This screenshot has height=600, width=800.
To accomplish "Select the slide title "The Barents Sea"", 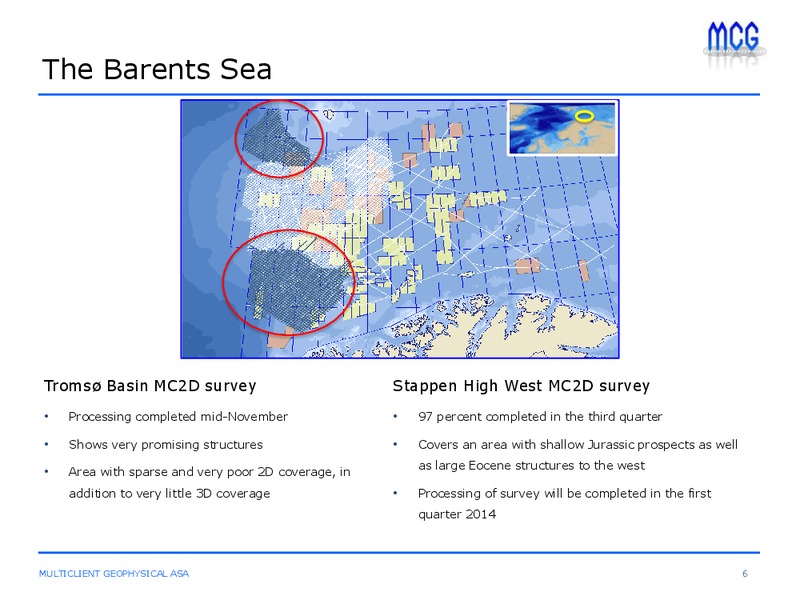I will (157, 69).
